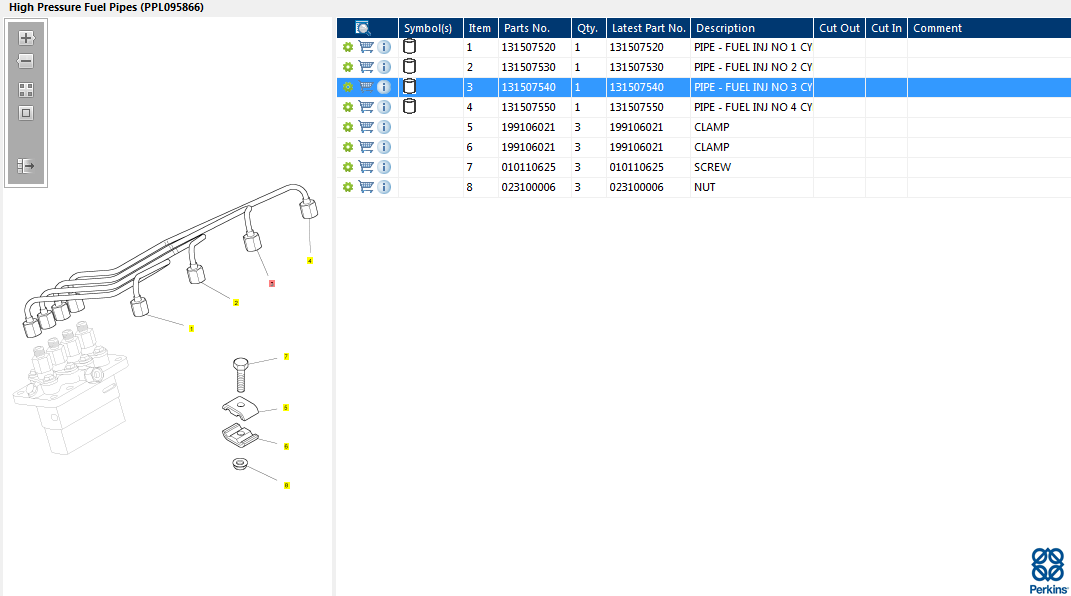The width and height of the screenshot is (1071, 596).
Task: Click the list export arrow icon
Action: [26, 166]
